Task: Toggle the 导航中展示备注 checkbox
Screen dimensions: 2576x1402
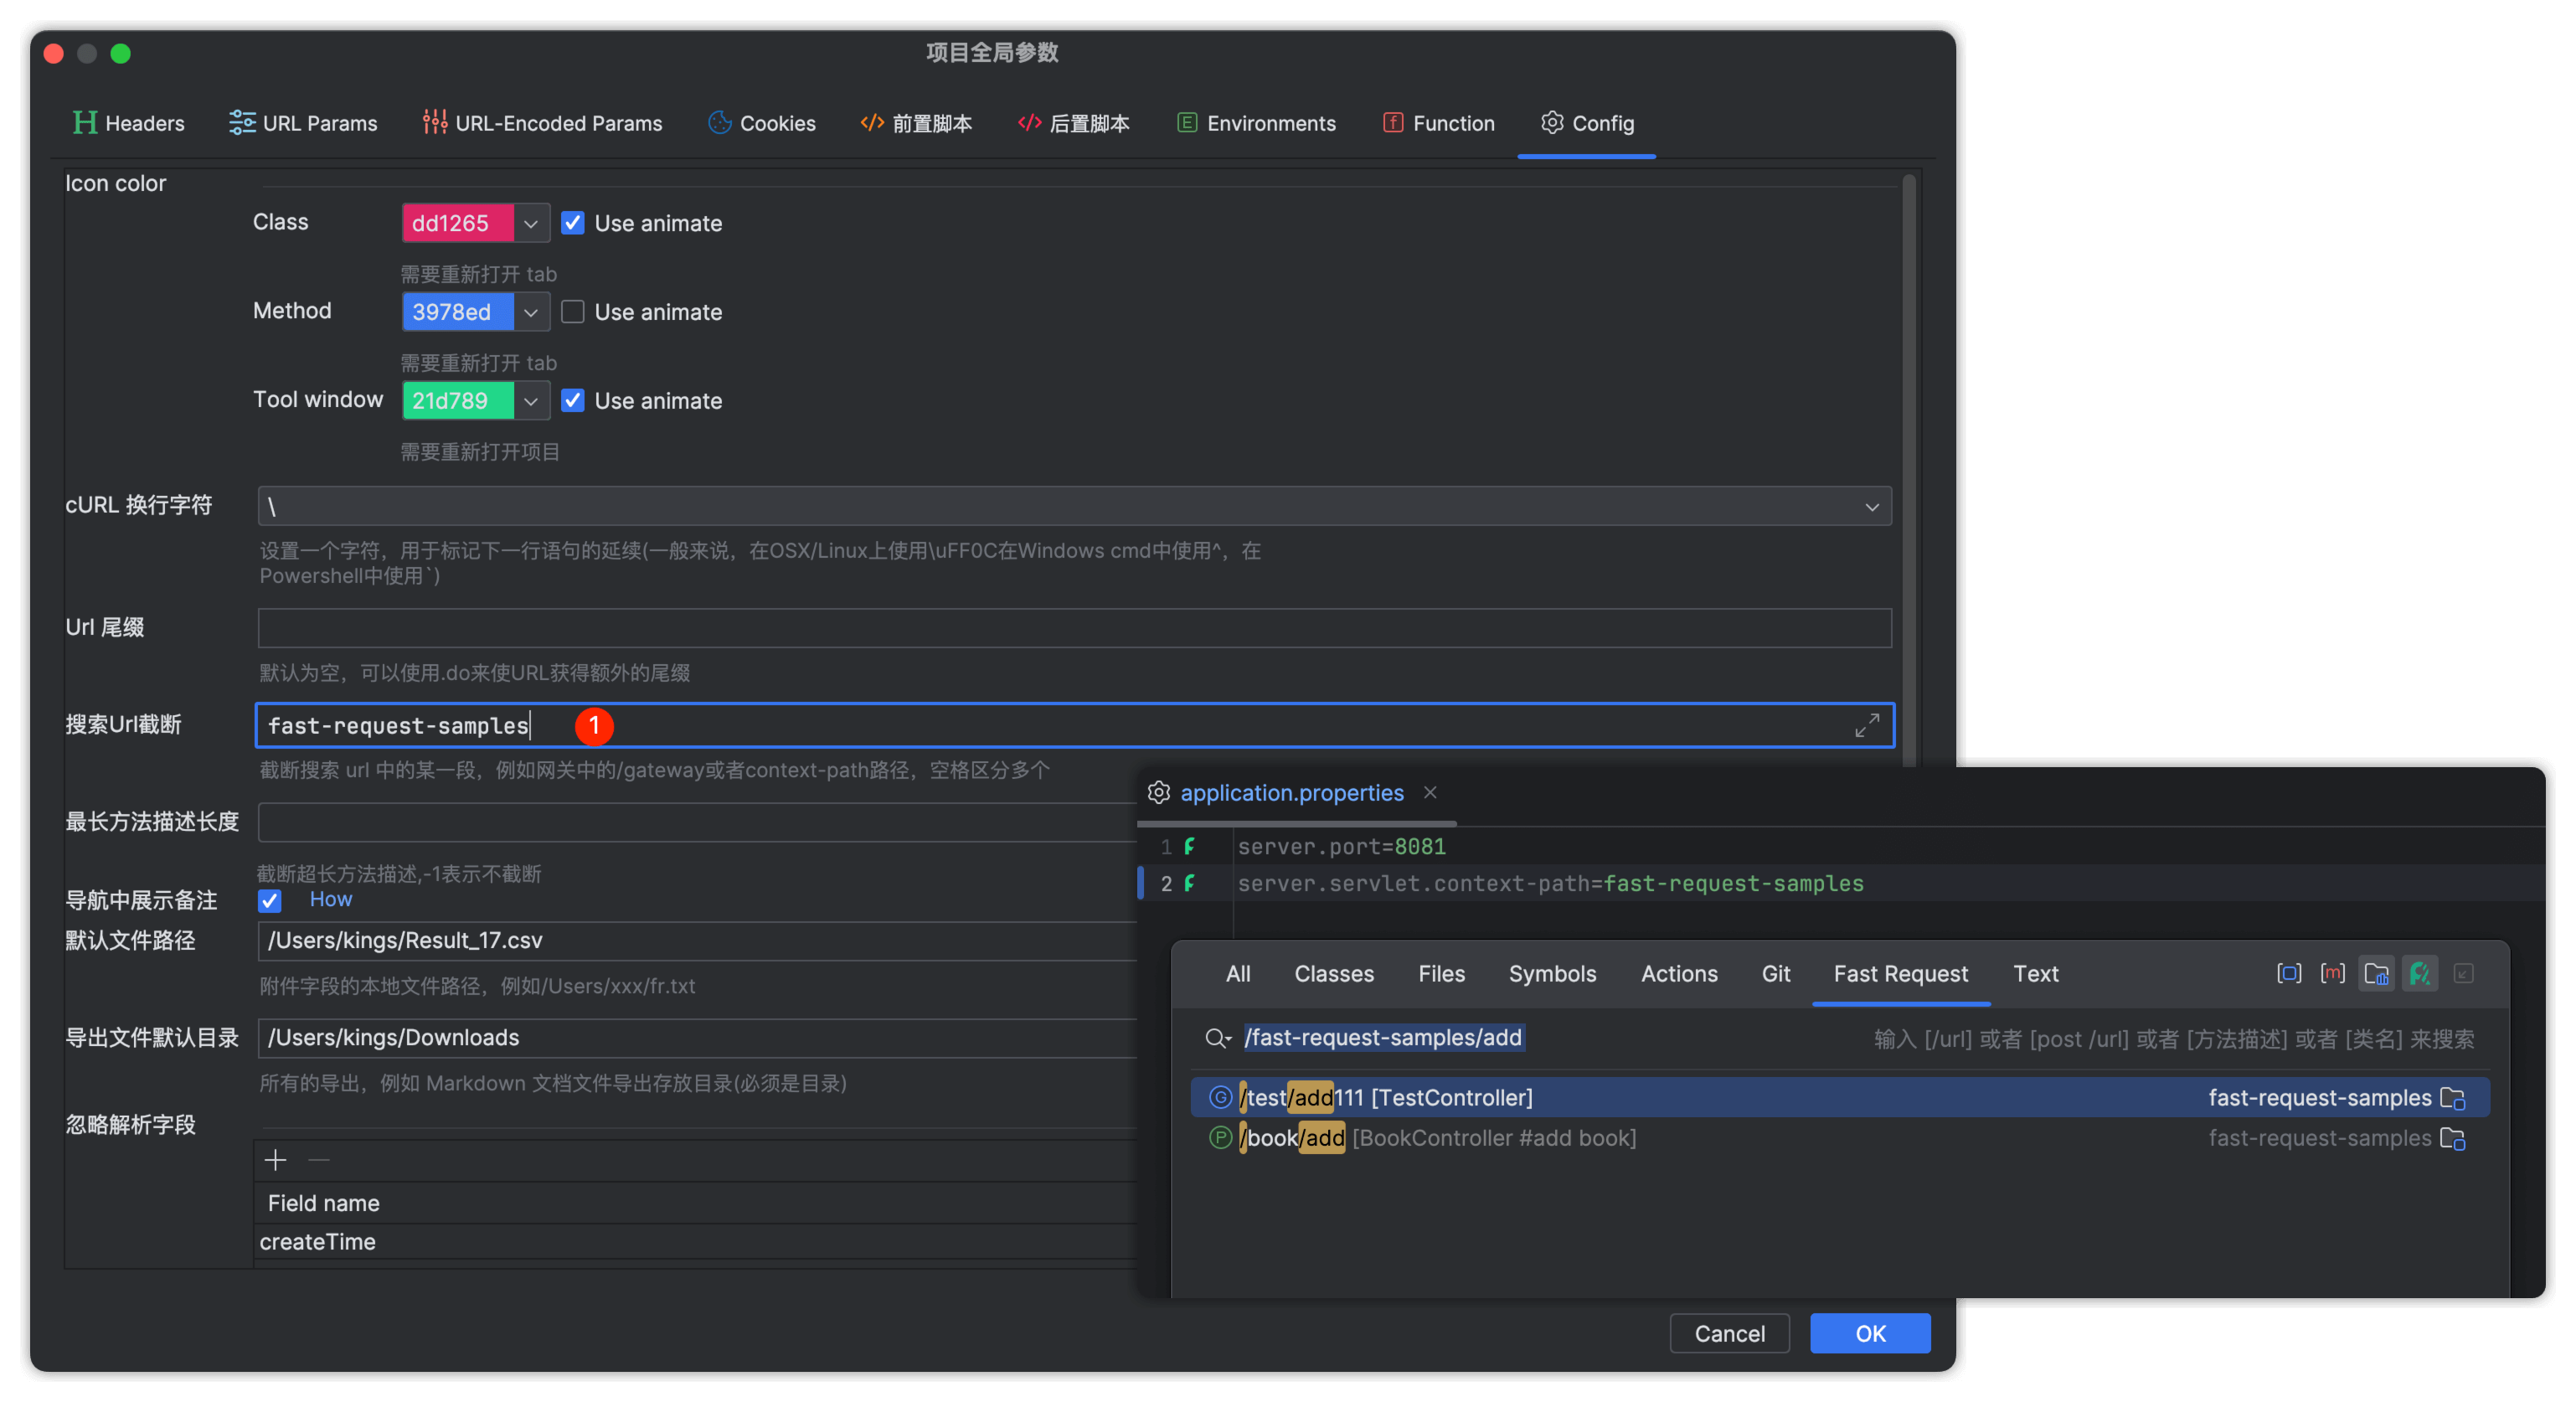Action: tap(270, 900)
